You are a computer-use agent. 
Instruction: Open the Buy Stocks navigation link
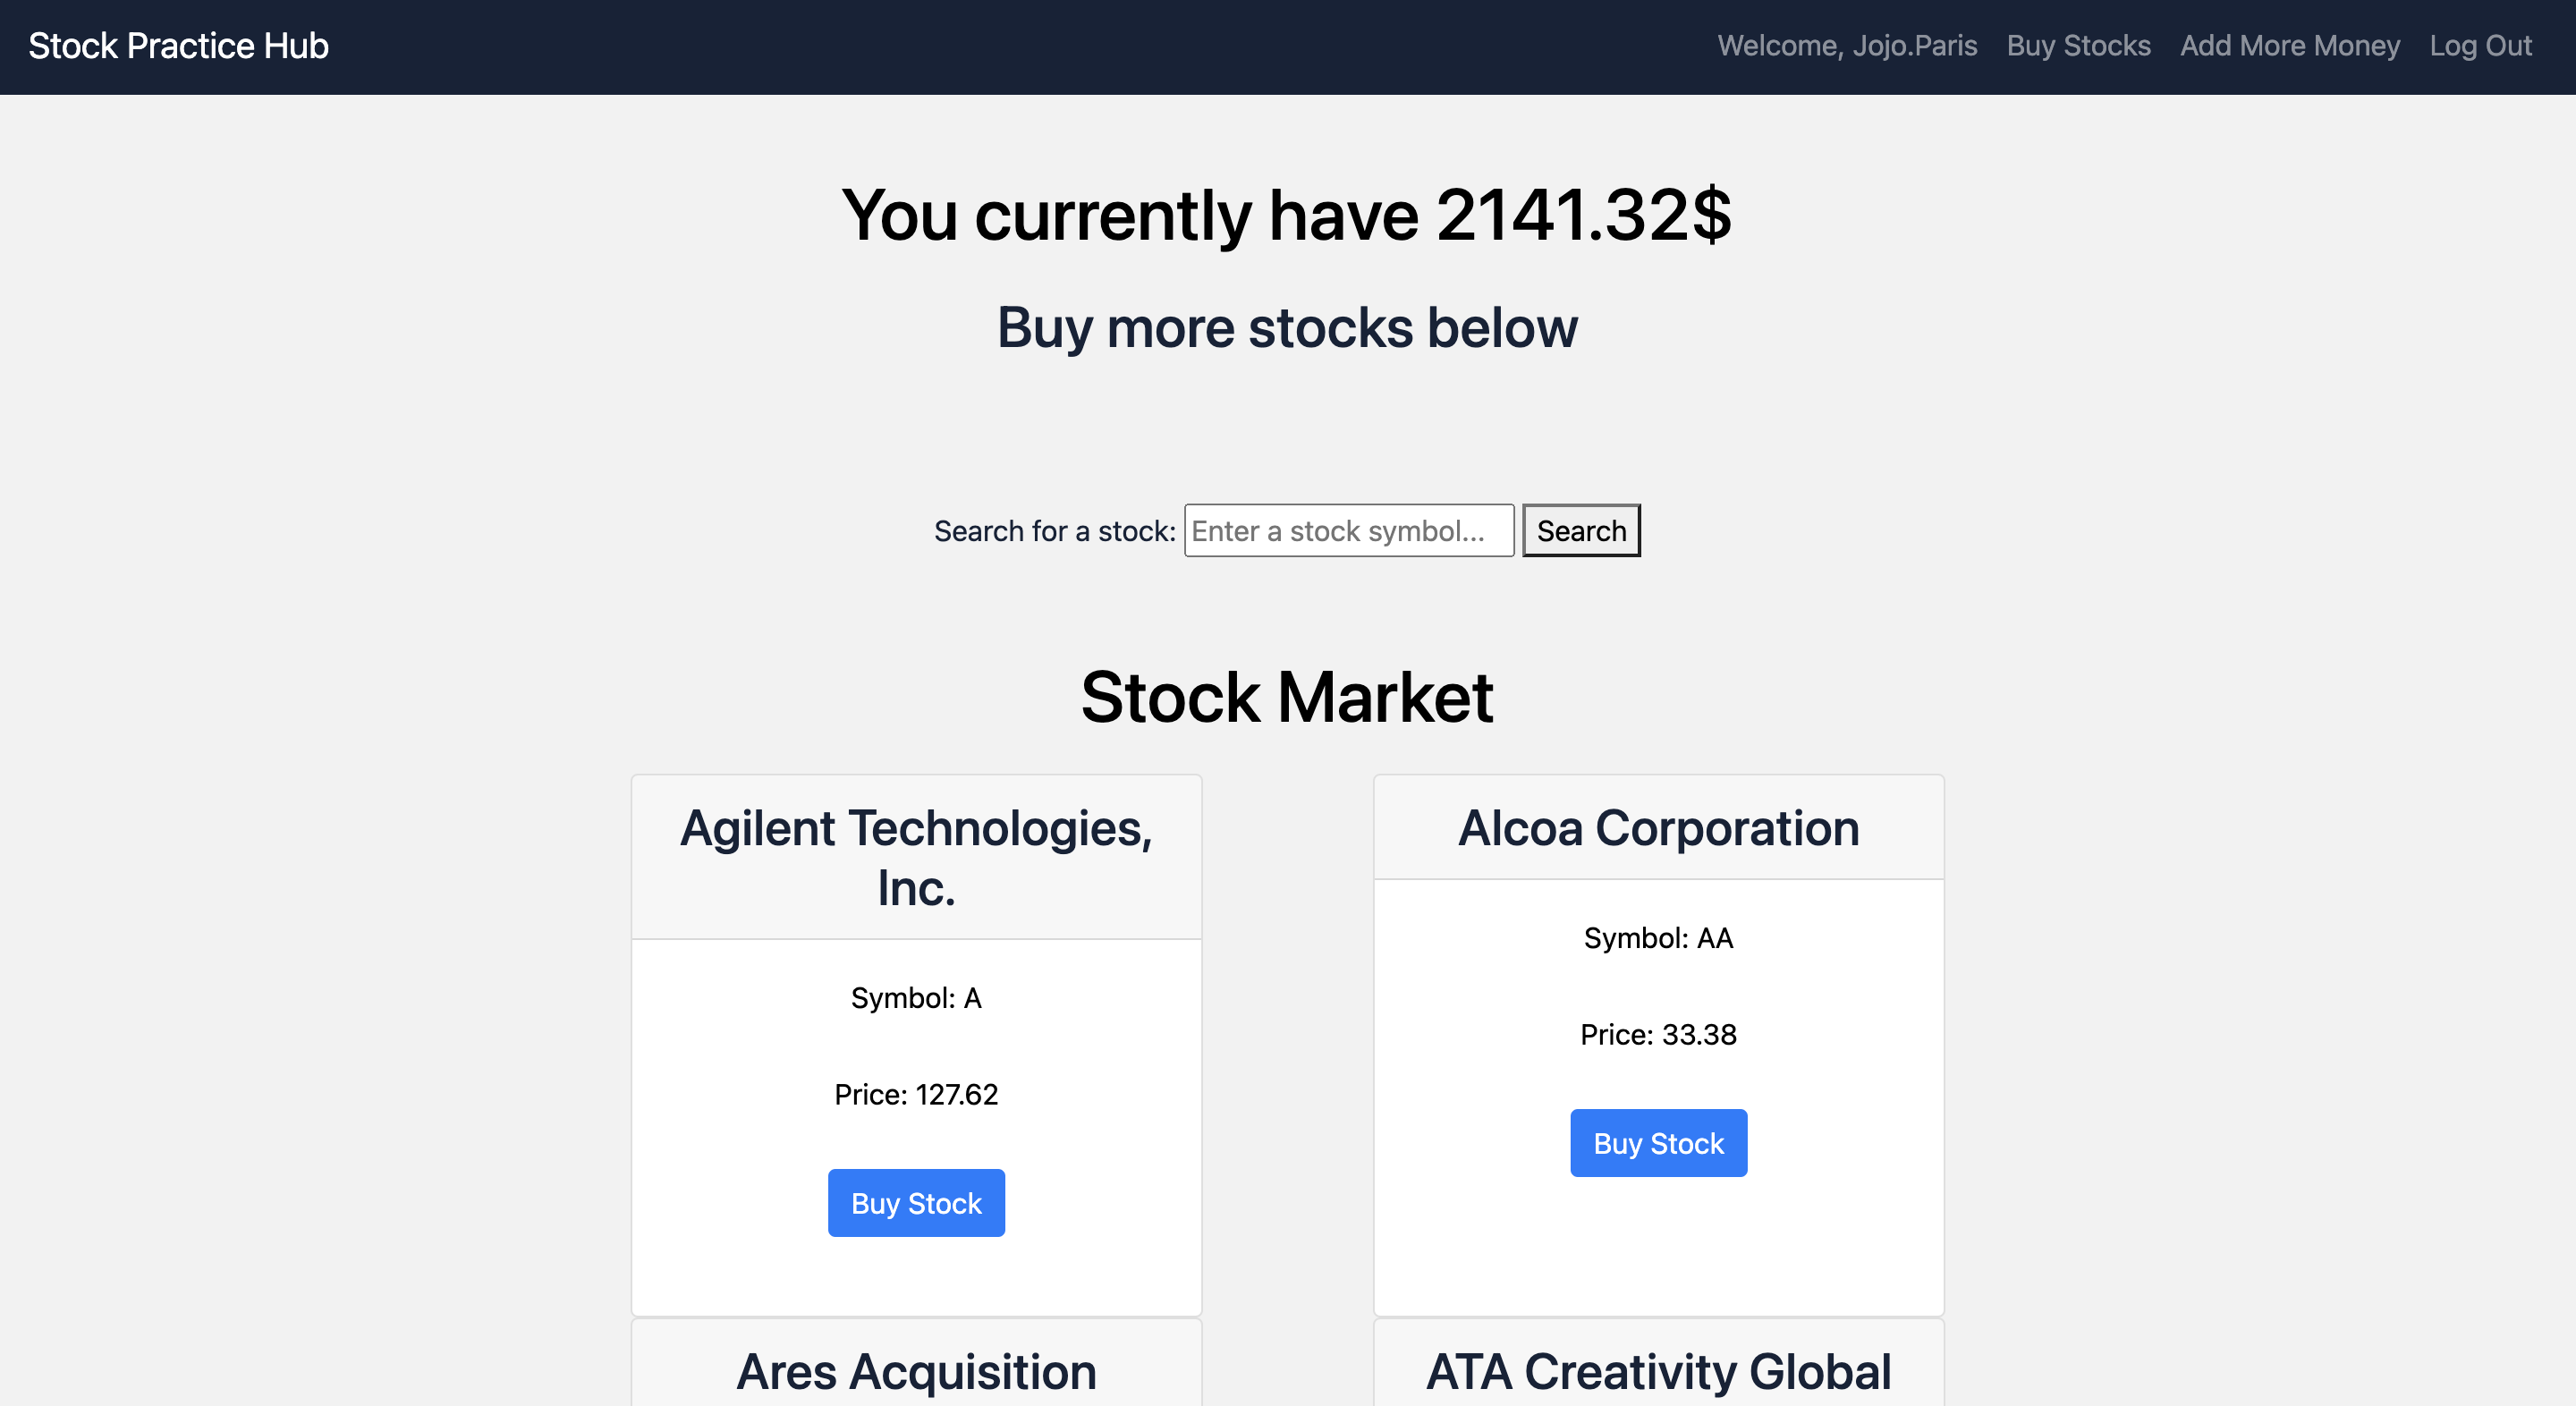(2078, 46)
